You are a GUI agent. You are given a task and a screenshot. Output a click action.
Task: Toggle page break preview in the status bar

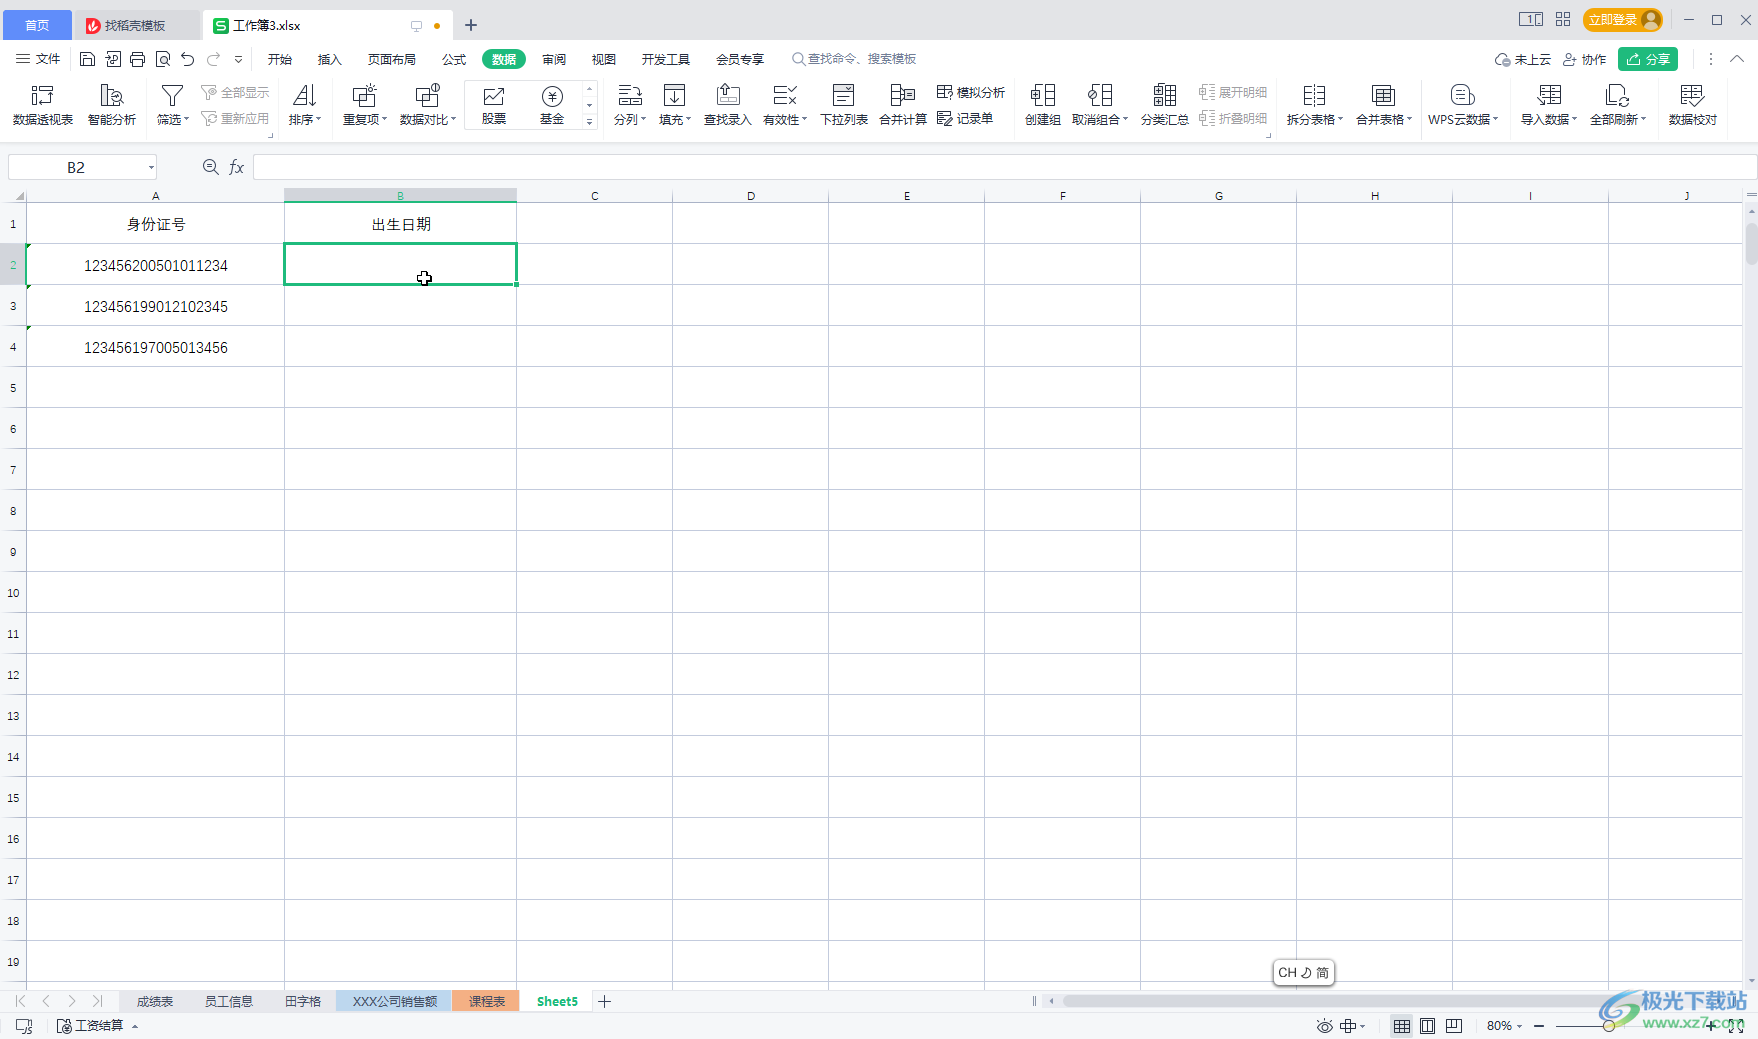(1454, 1026)
